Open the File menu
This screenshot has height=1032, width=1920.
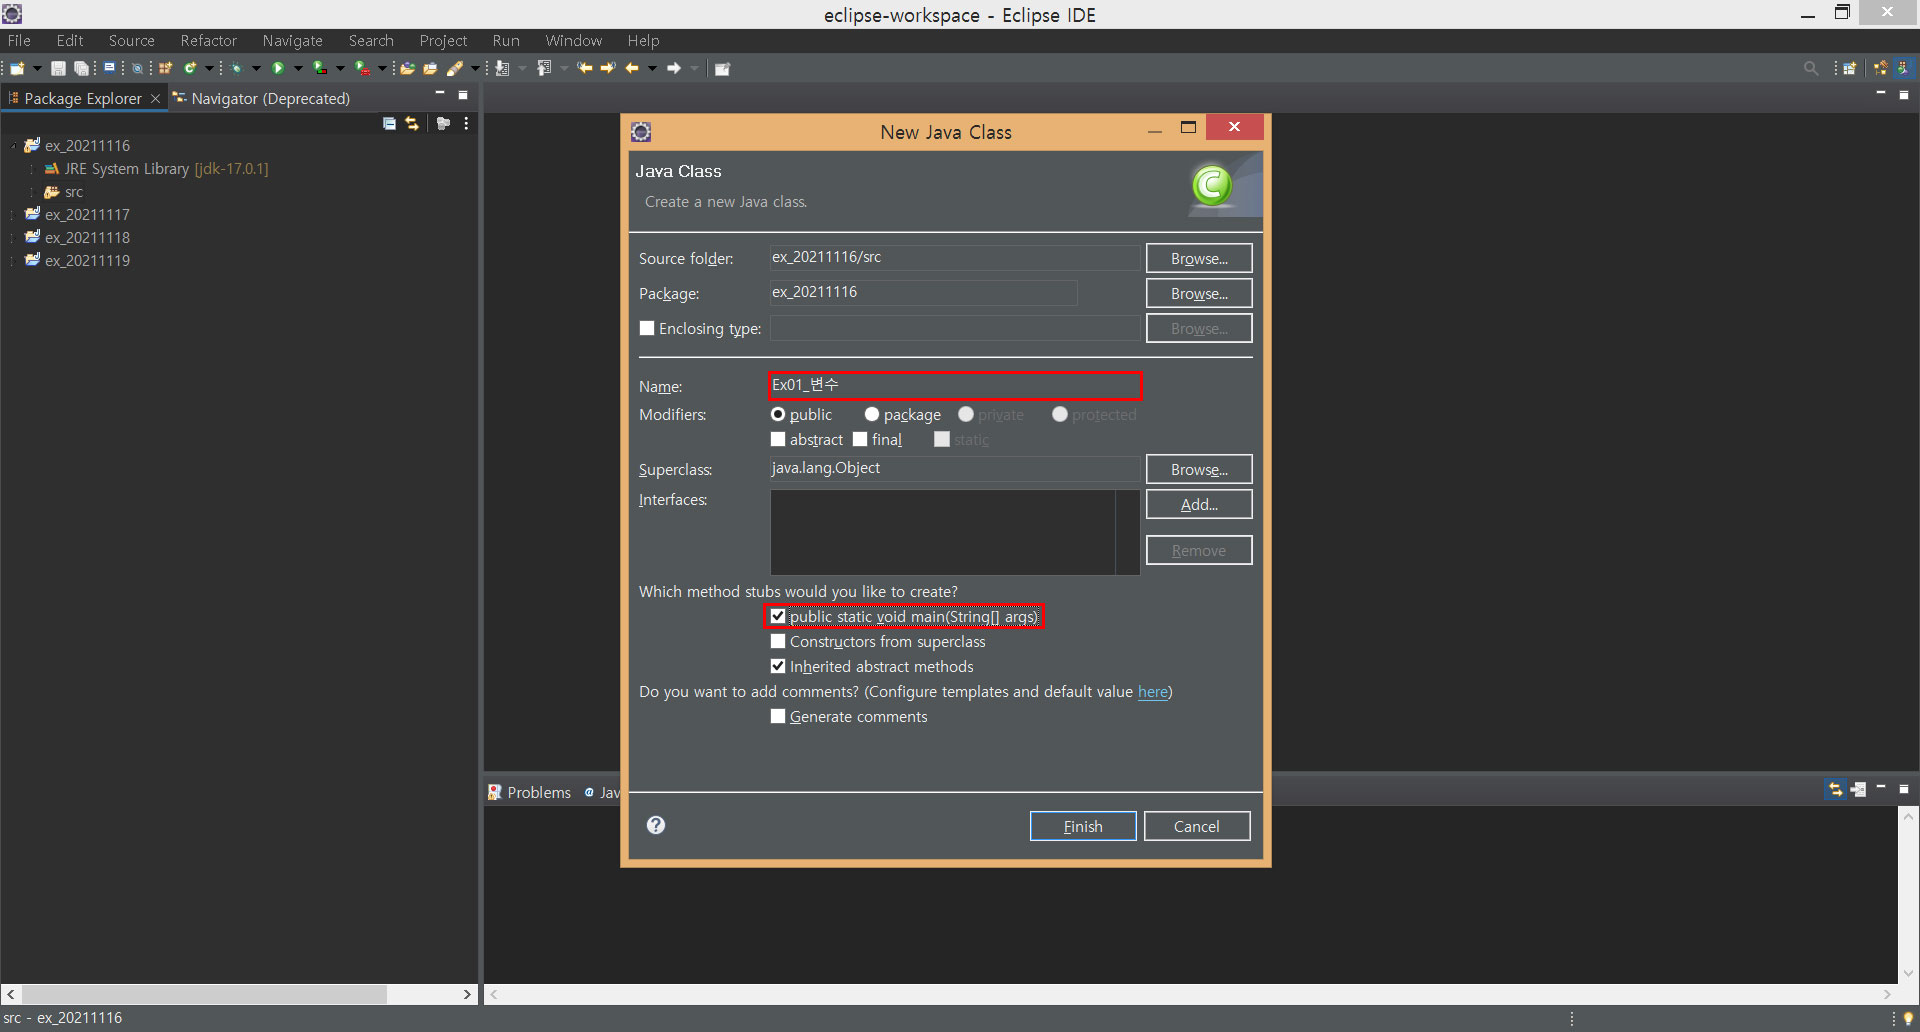[x=19, y=41]
